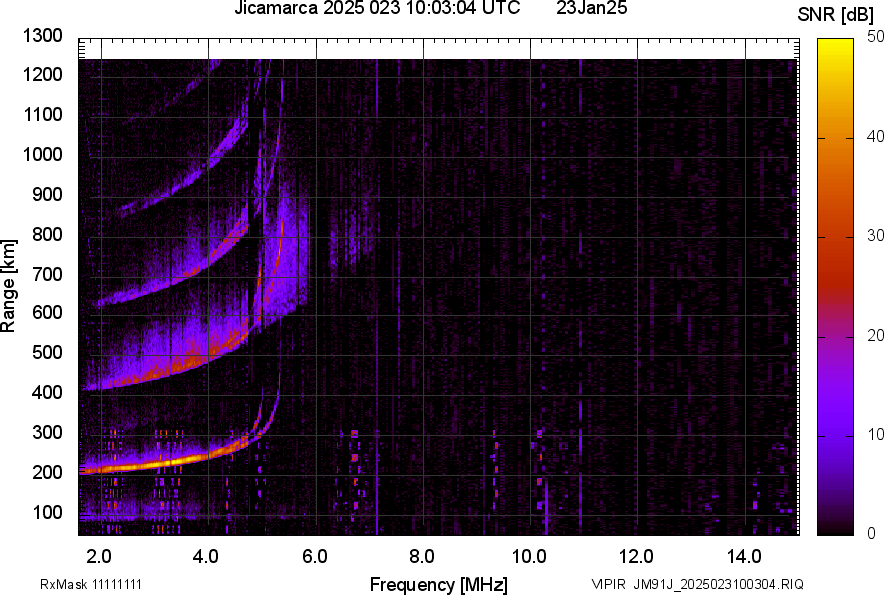Click the Jicamarca timestamp title text
This screenshot has height=595, width=884.
pyautogui.click(x=377, y=9)
